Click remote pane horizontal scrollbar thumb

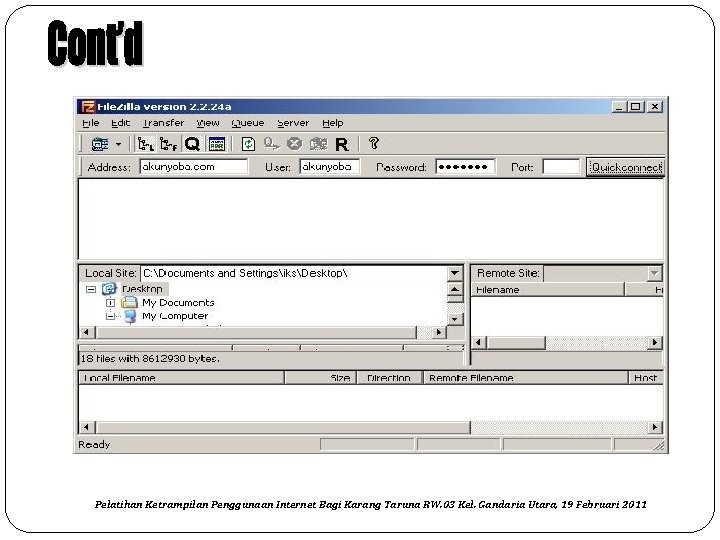coord(516,343)
